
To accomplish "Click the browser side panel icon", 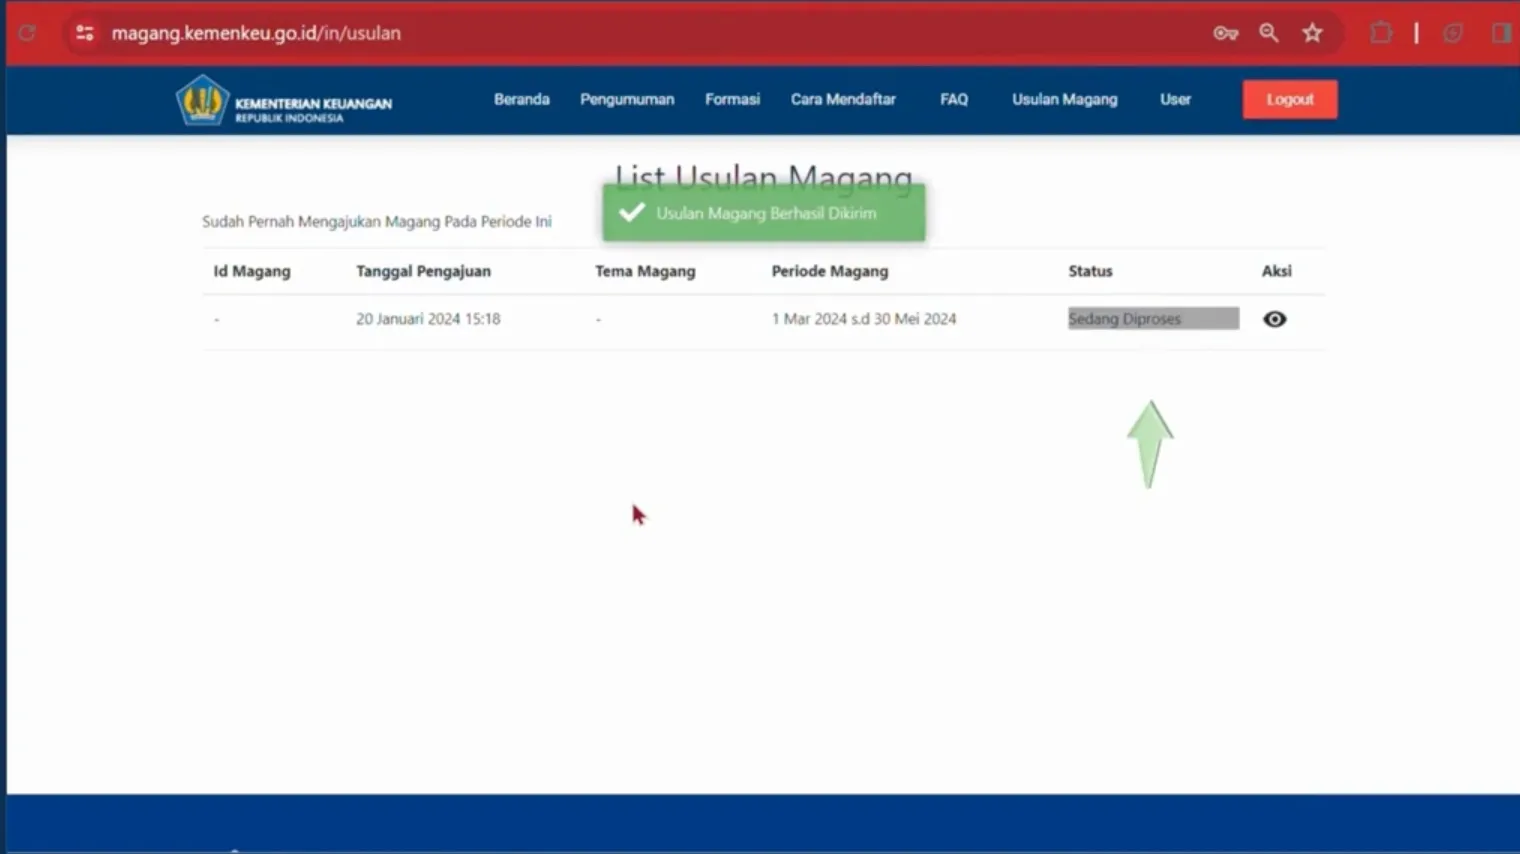I will click(x=1501, y=33).
